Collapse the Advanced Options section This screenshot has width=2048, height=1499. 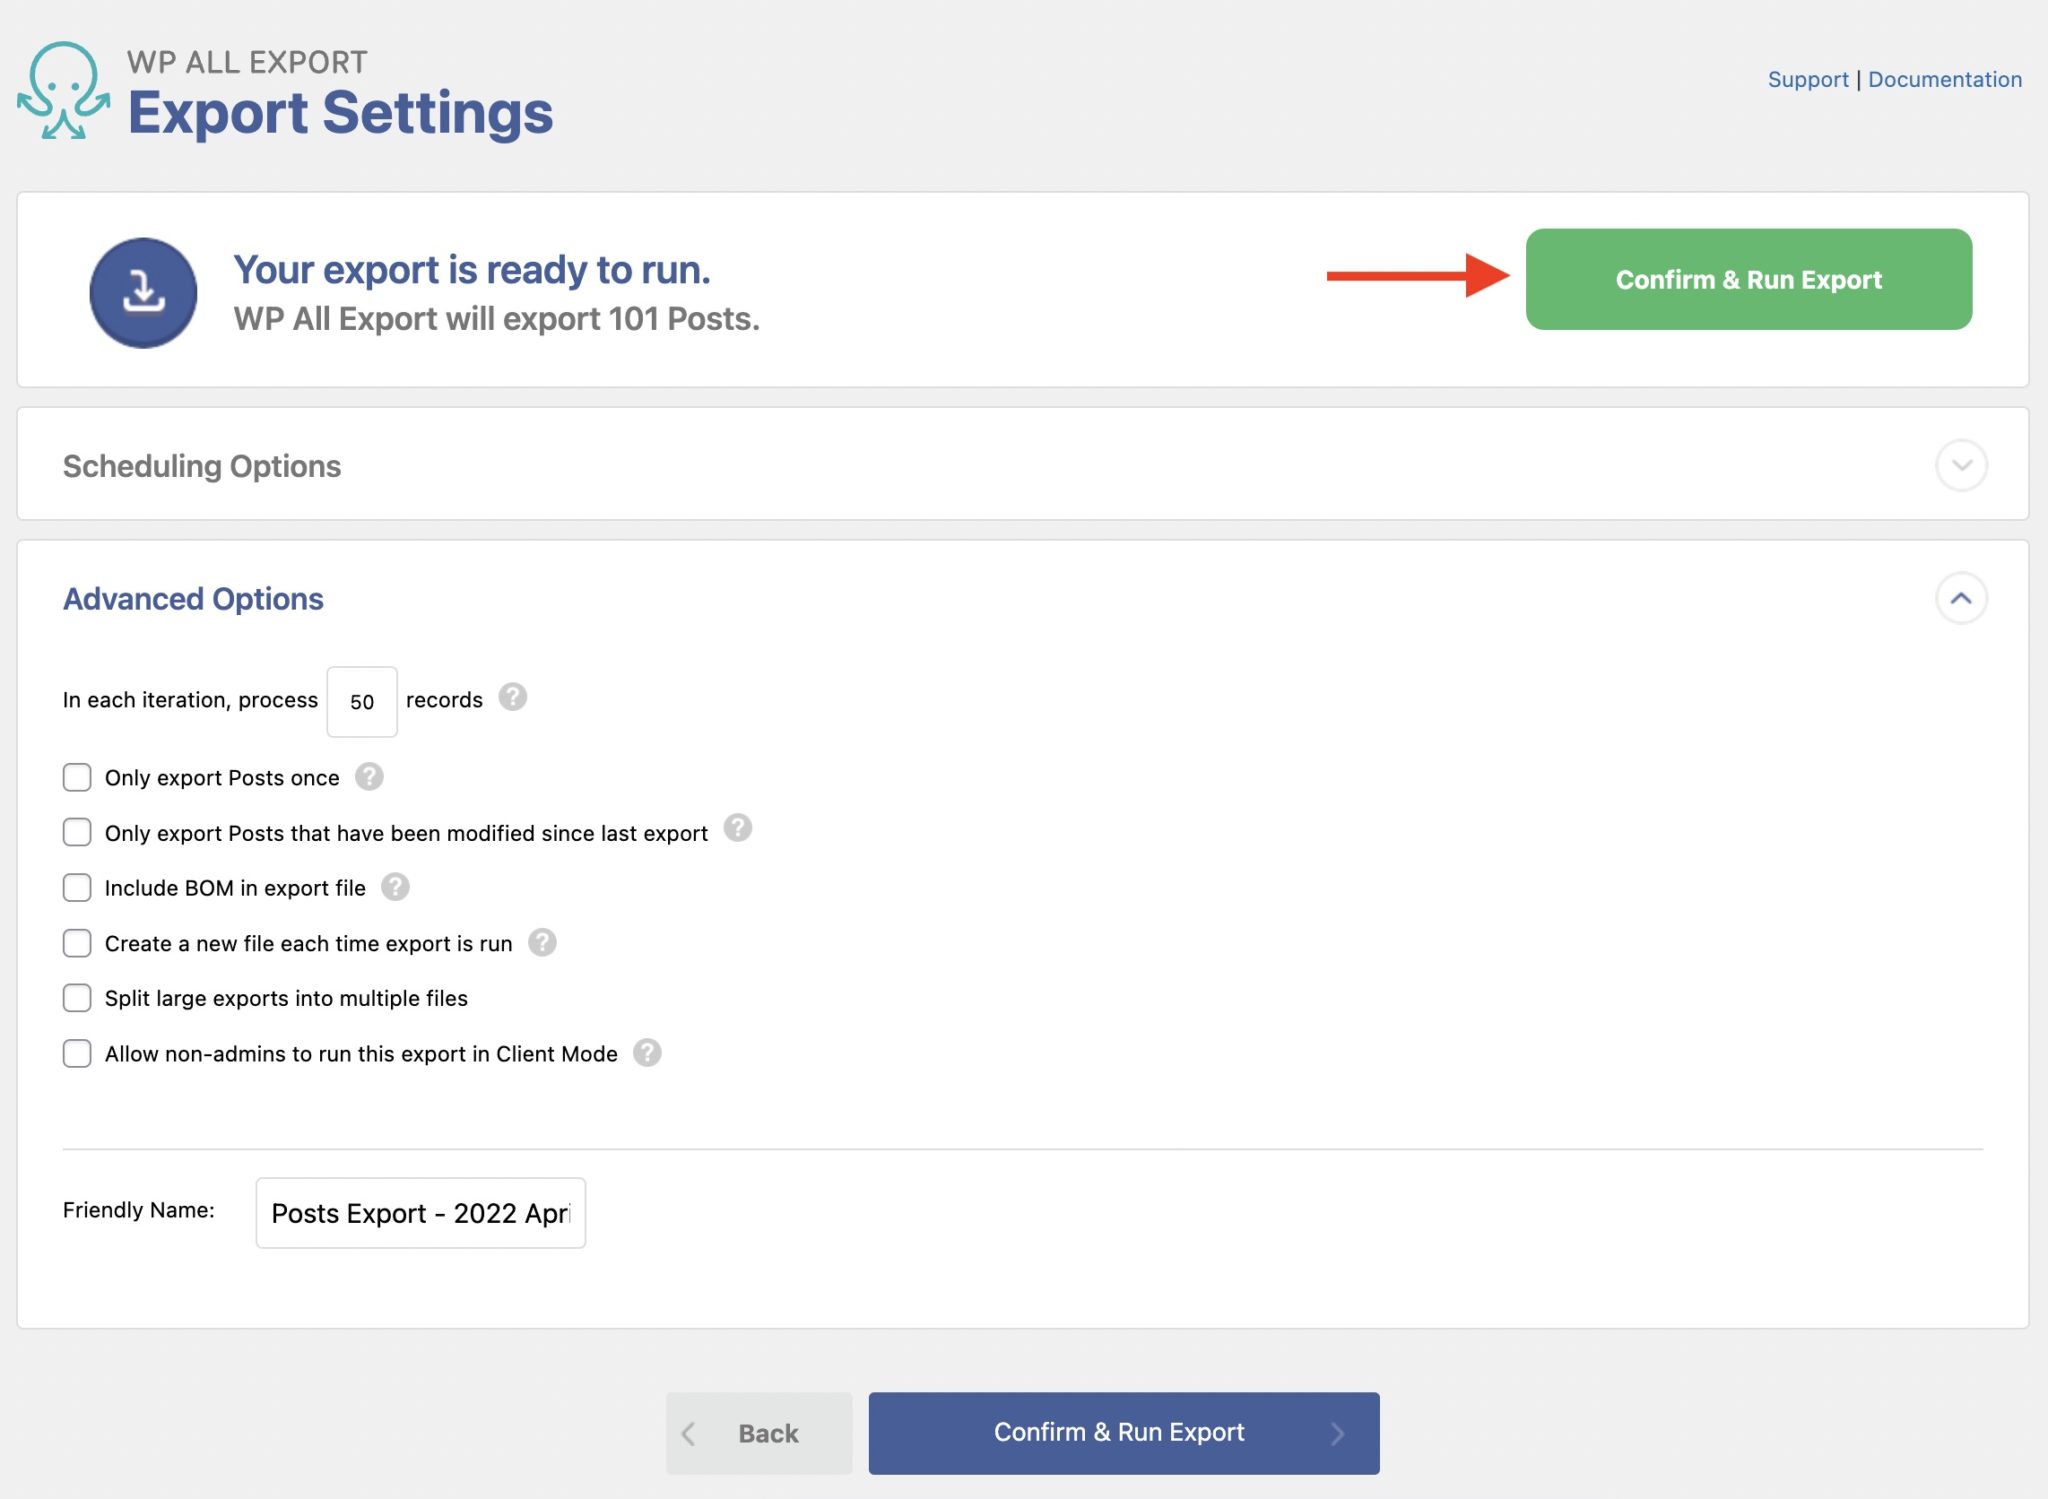[1962, 598]
